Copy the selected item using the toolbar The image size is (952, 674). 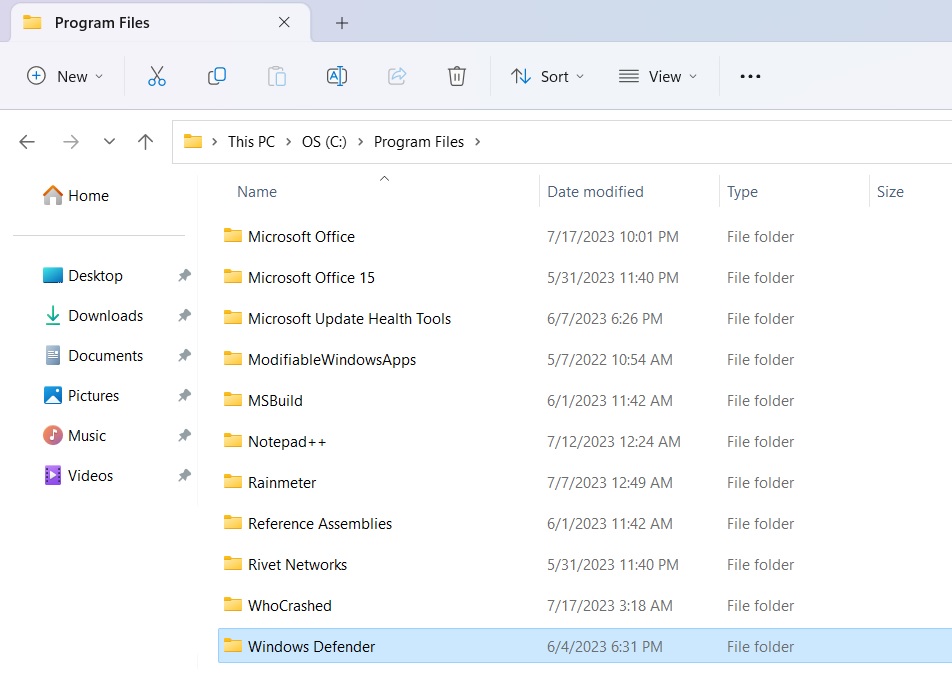216,75
